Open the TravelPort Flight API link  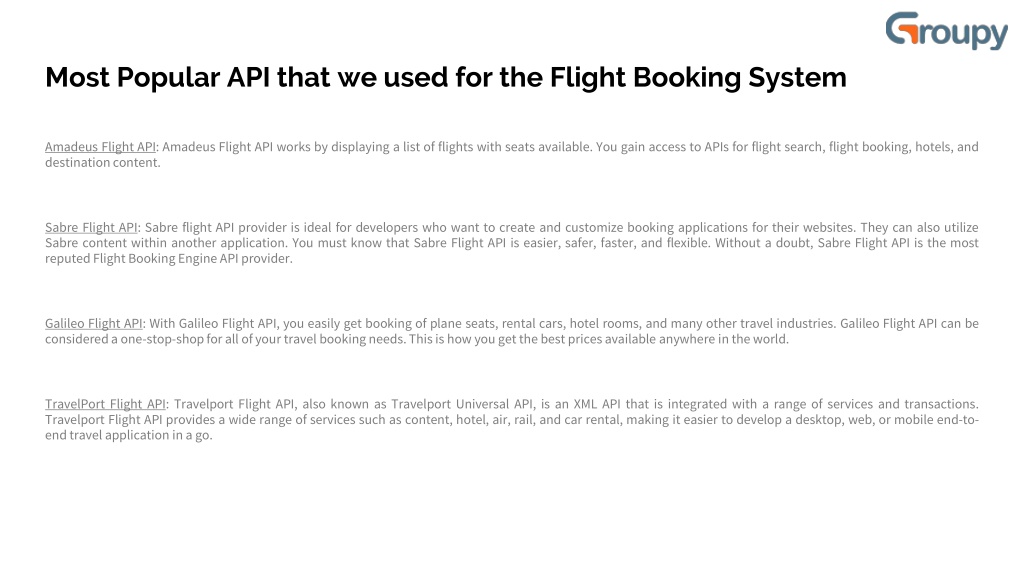point(105,404)
